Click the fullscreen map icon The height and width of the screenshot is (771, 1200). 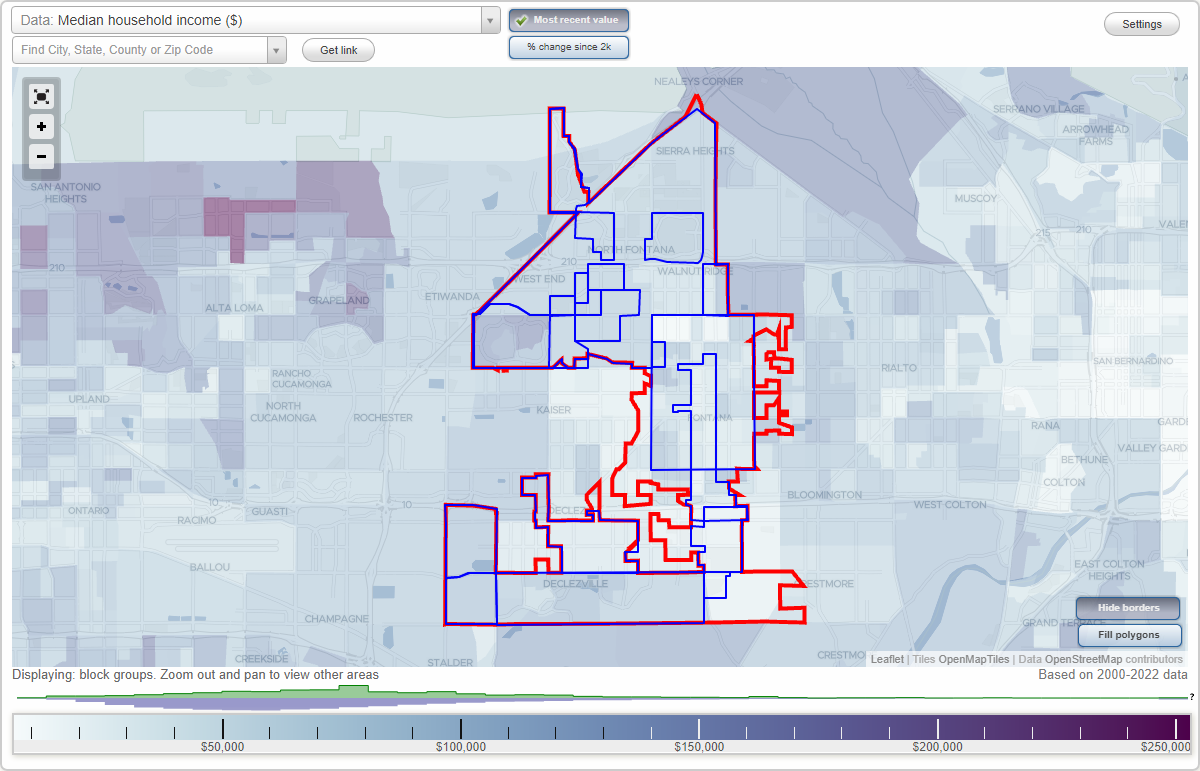41,96
